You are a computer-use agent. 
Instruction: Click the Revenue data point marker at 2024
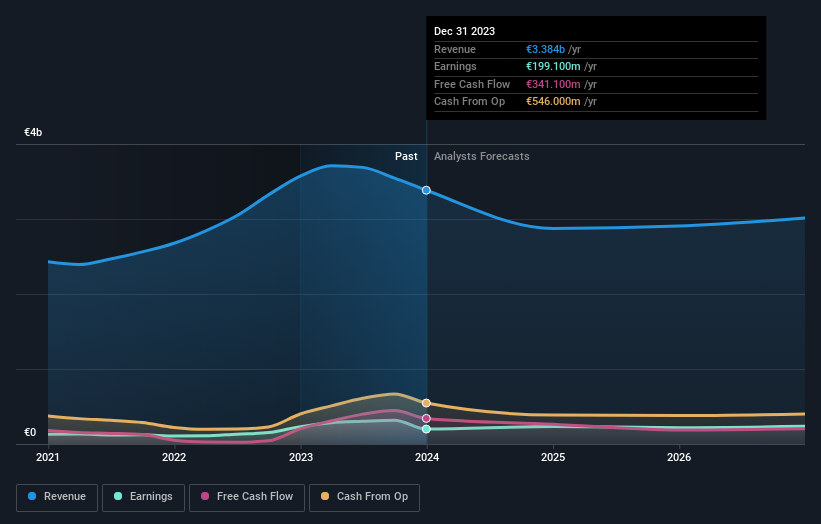click(426, 190)
